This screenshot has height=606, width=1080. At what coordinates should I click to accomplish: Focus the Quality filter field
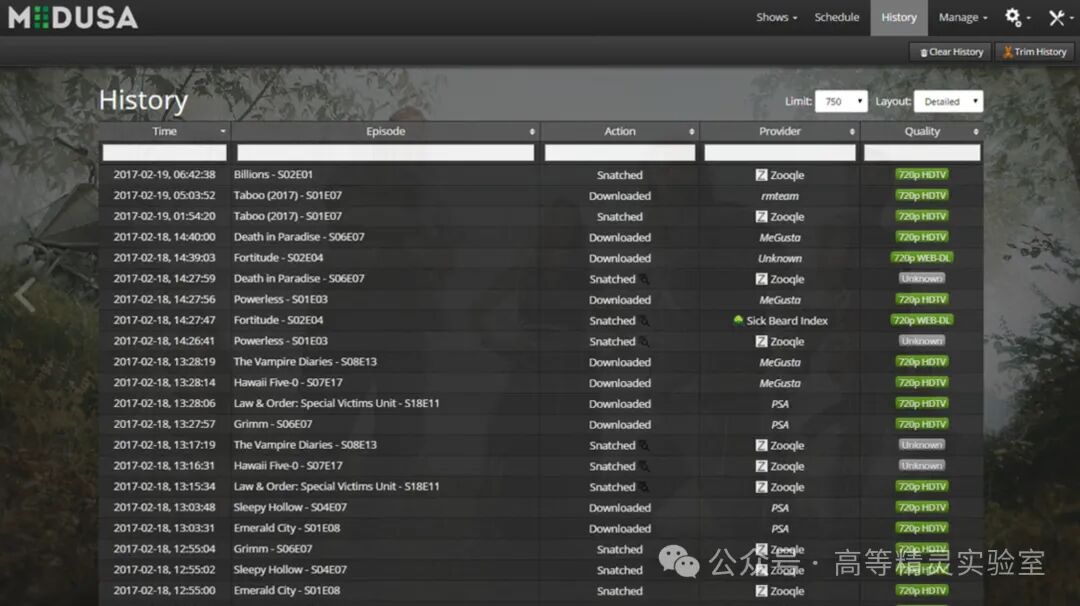[x=922, y=152]
